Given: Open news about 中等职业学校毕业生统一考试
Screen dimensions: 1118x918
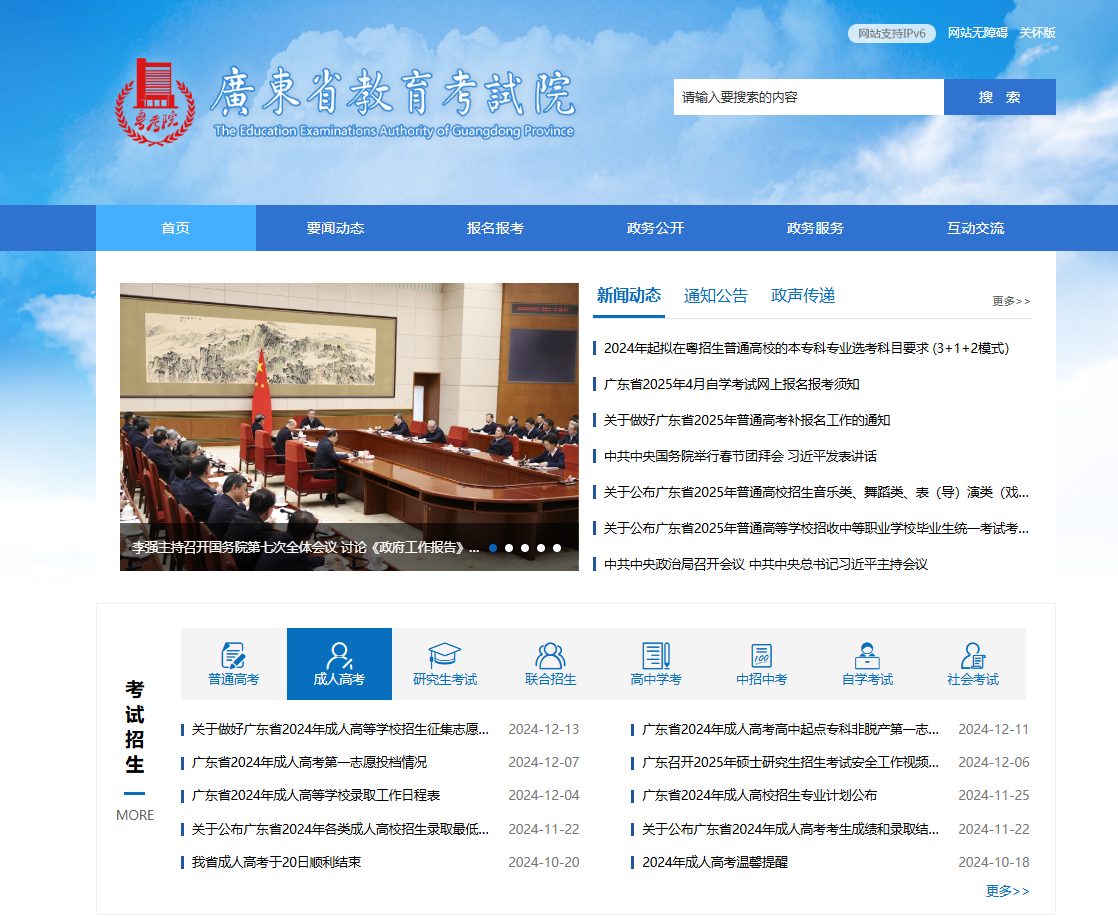Looking at the screenshot, I should pyautogui.click(x=816, y=529).
